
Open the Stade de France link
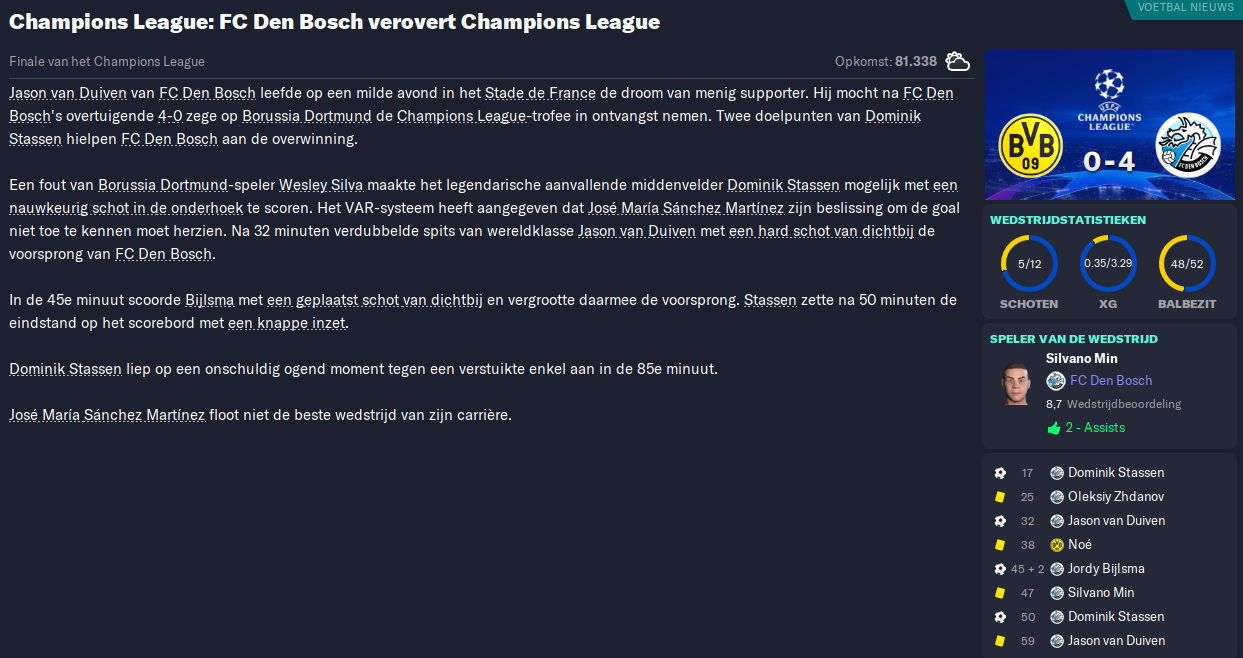pos(540,93)
